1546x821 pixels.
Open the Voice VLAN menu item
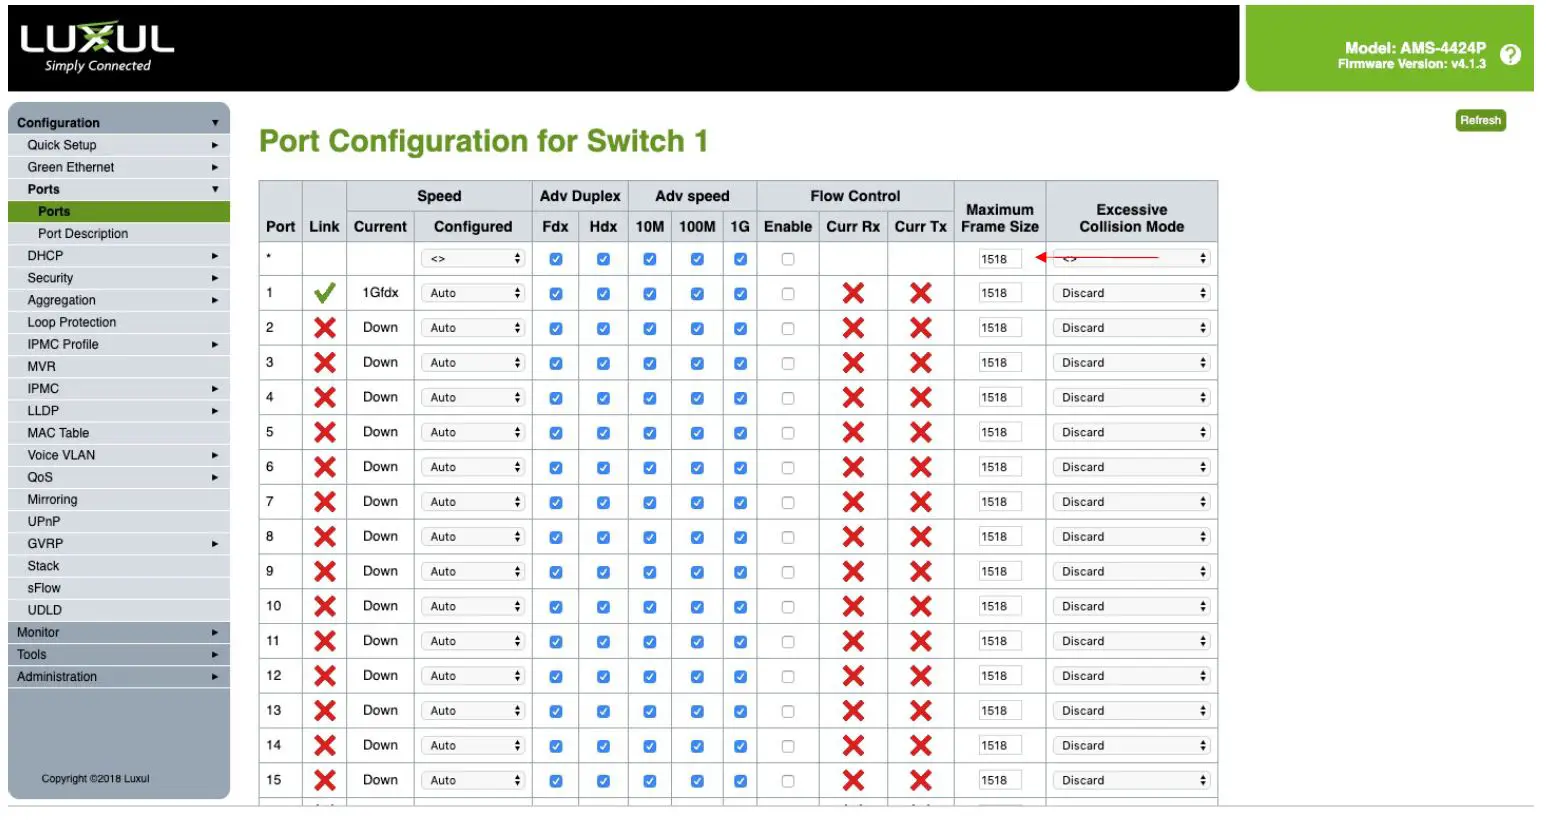tap(119, 455)
